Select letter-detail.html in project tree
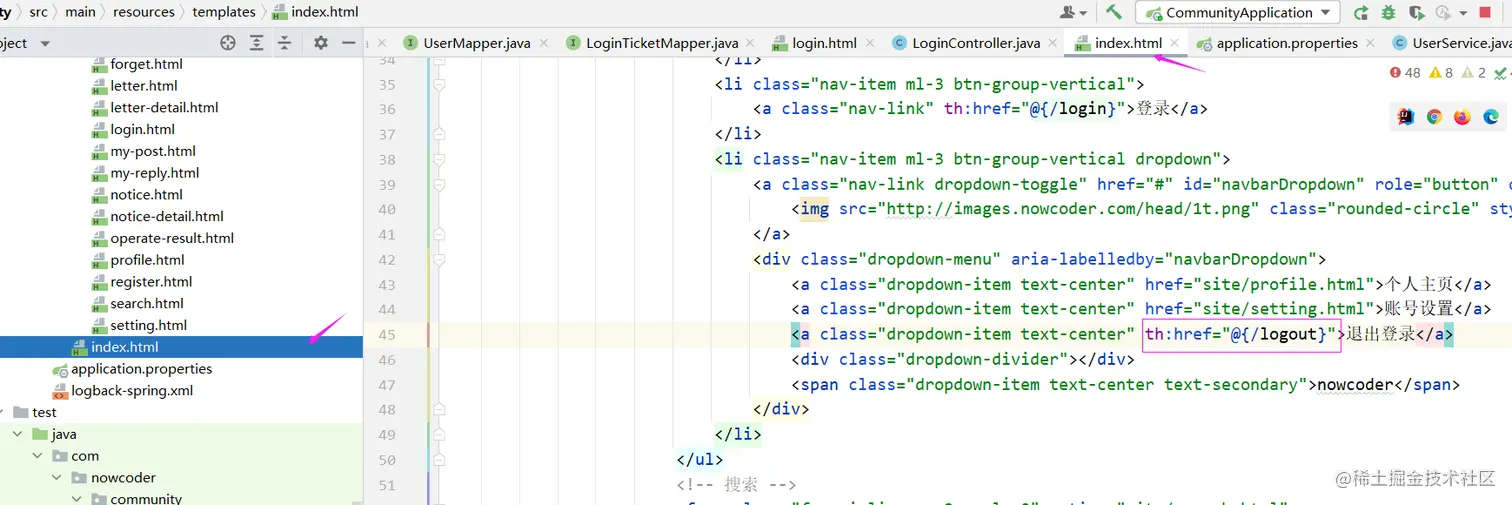Screen dimensions: 1512x505 coord(164,107)
